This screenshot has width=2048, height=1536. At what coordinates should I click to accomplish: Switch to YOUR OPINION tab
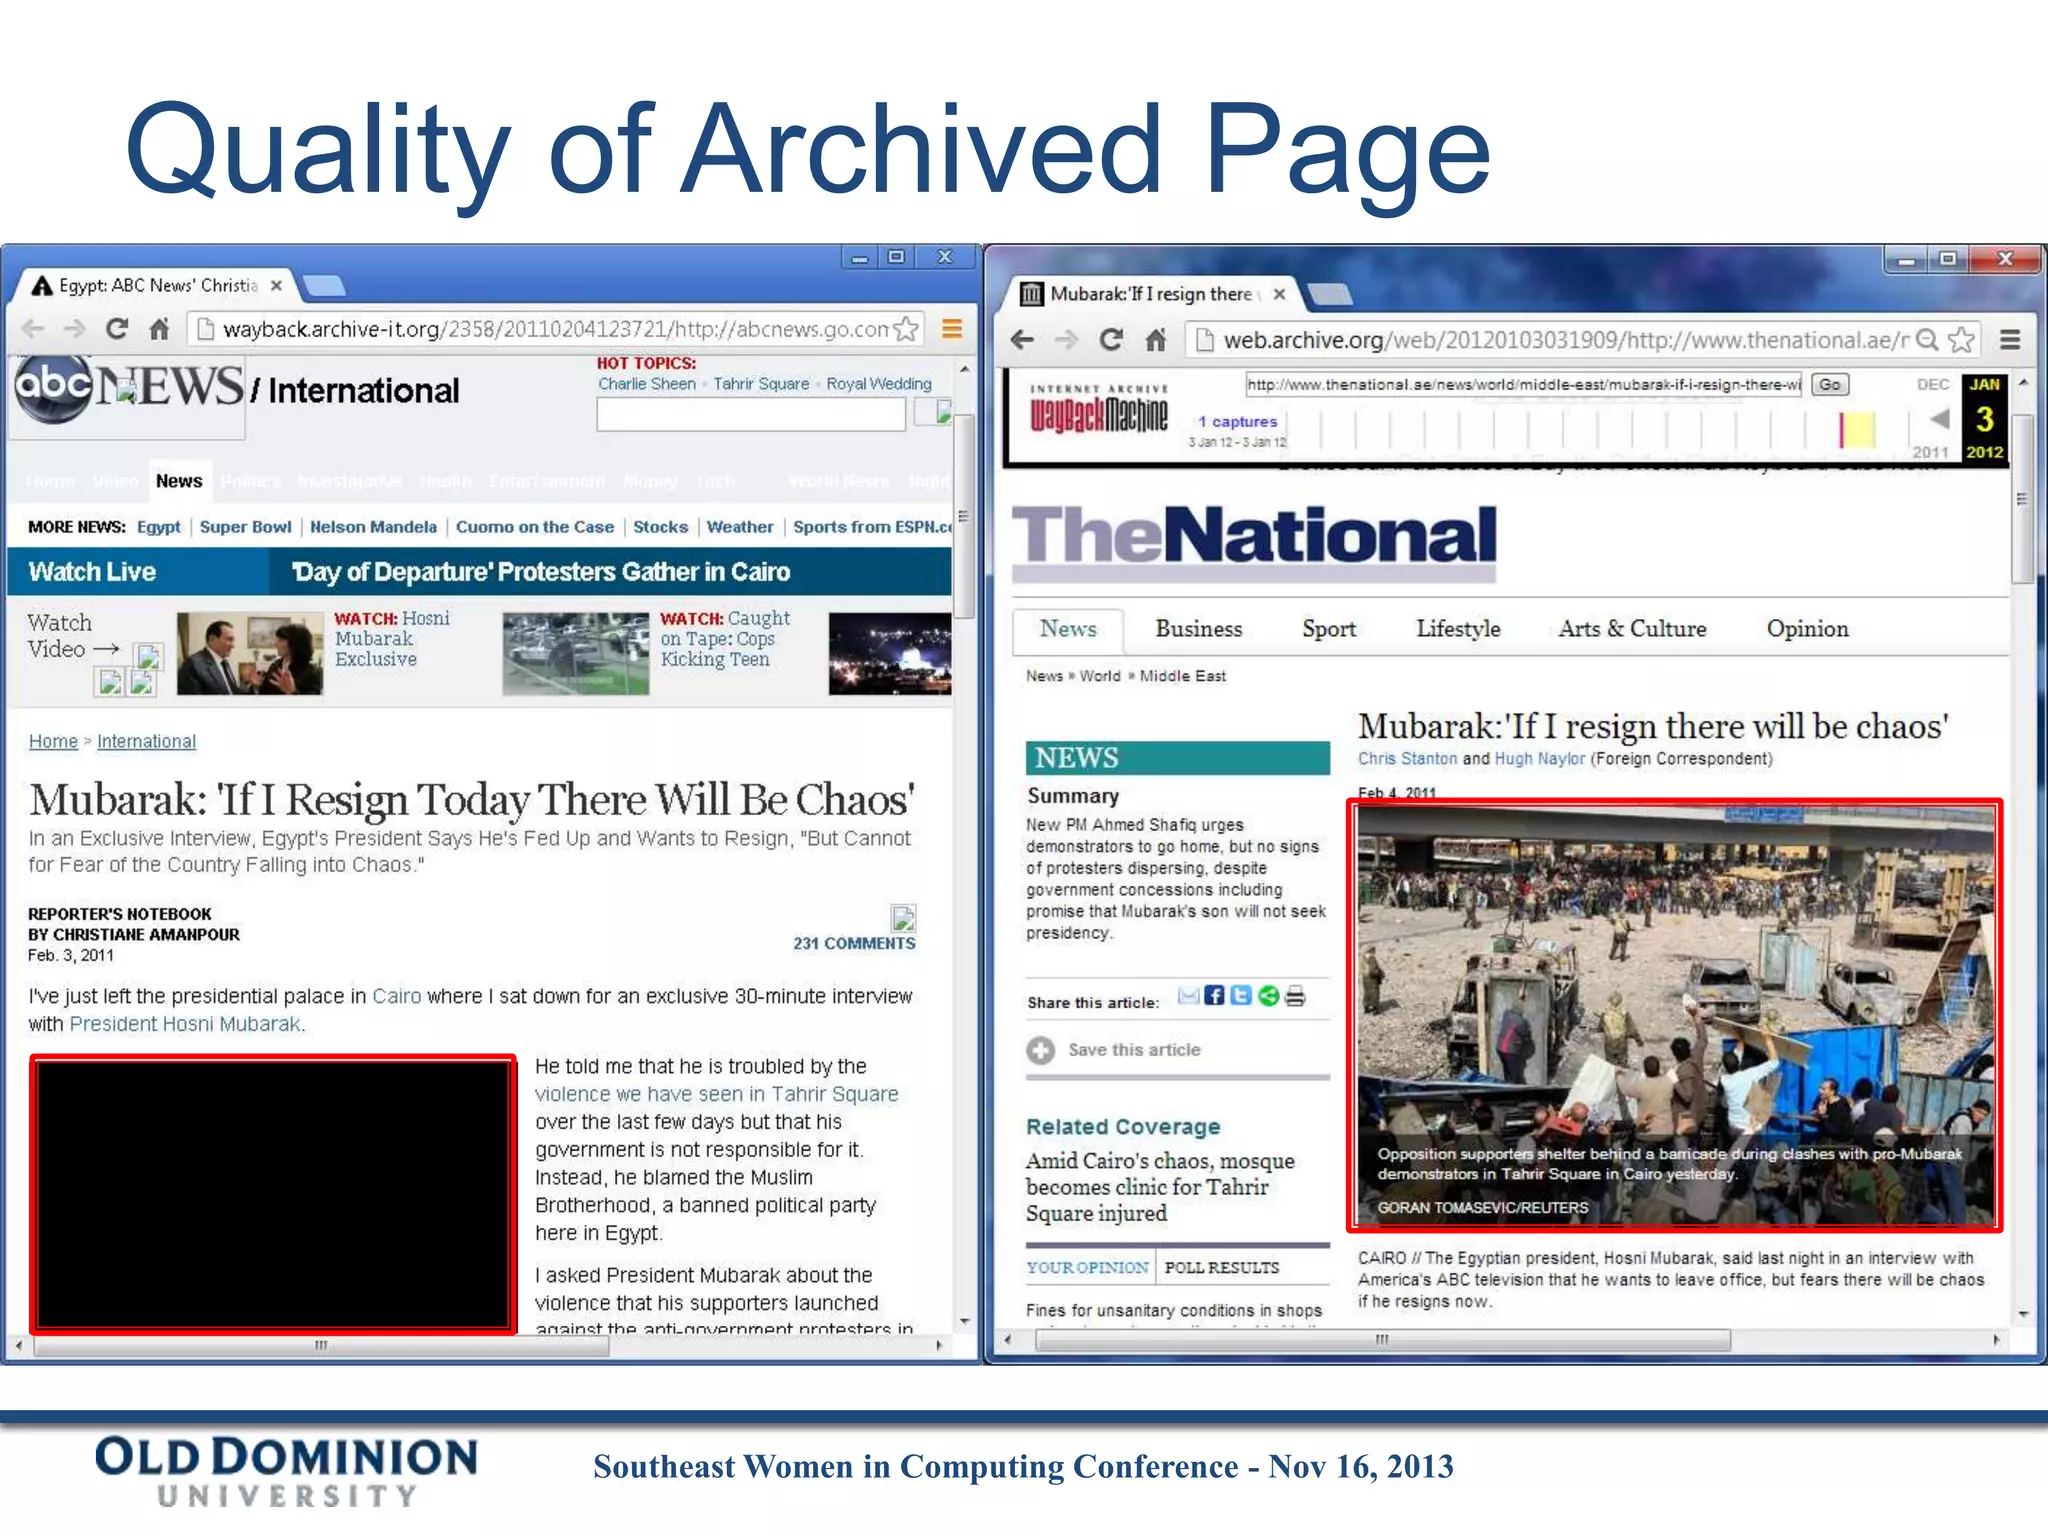coord(1087,1267)
